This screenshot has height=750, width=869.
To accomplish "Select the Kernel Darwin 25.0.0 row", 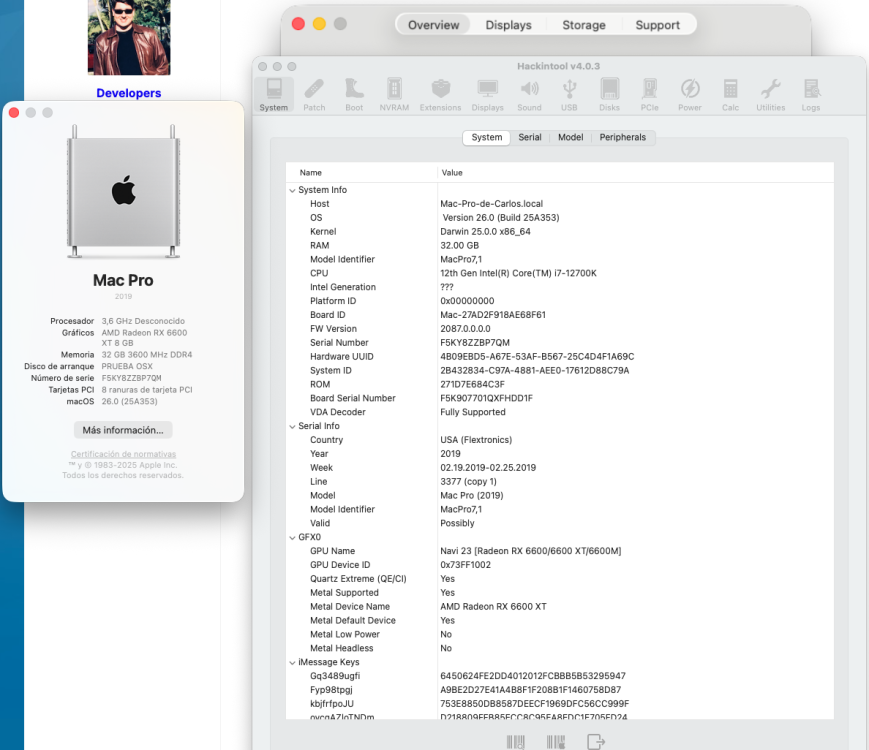I will (560, 232).
